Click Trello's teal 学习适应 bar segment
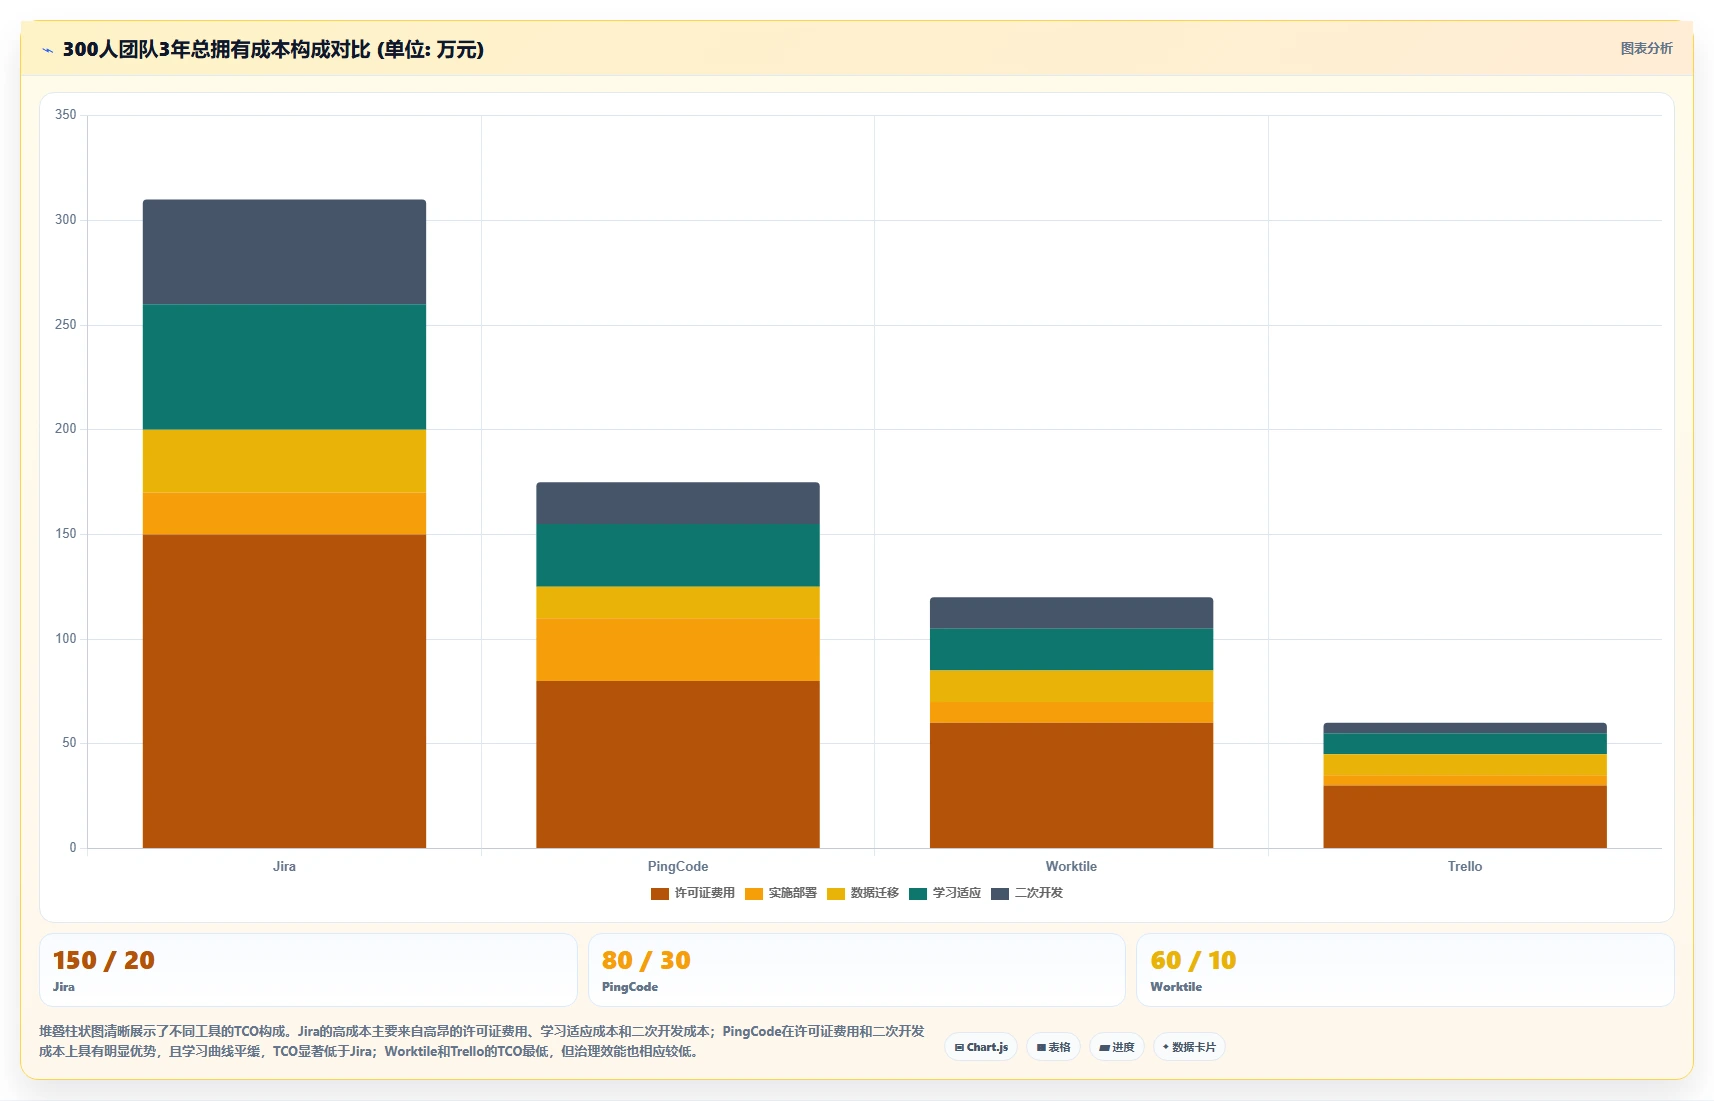The height and width of the screenshot is (1101, 1714). click(1465, 744)
